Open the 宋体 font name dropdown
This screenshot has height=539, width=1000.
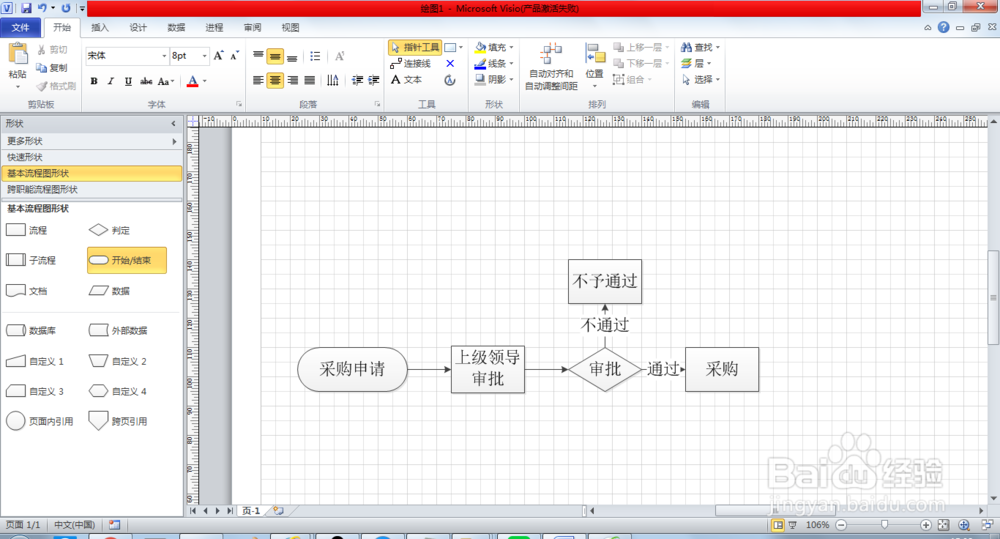pos(164,55)
